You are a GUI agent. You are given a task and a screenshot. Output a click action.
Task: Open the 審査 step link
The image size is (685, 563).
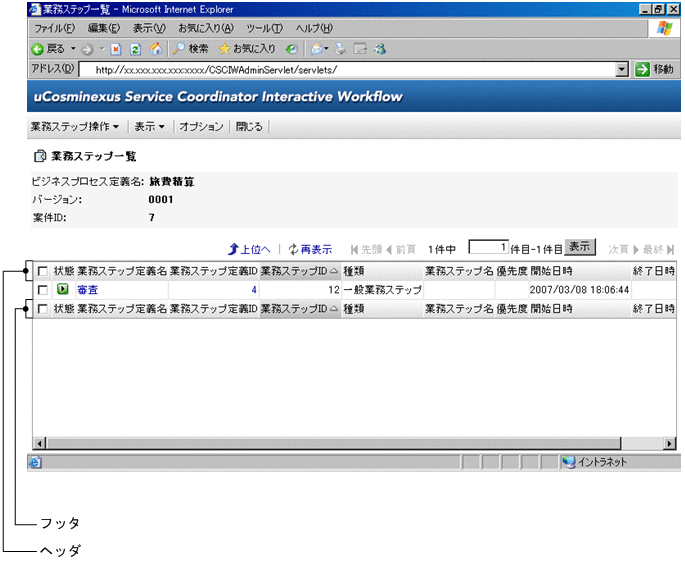[x=87, y=290]
